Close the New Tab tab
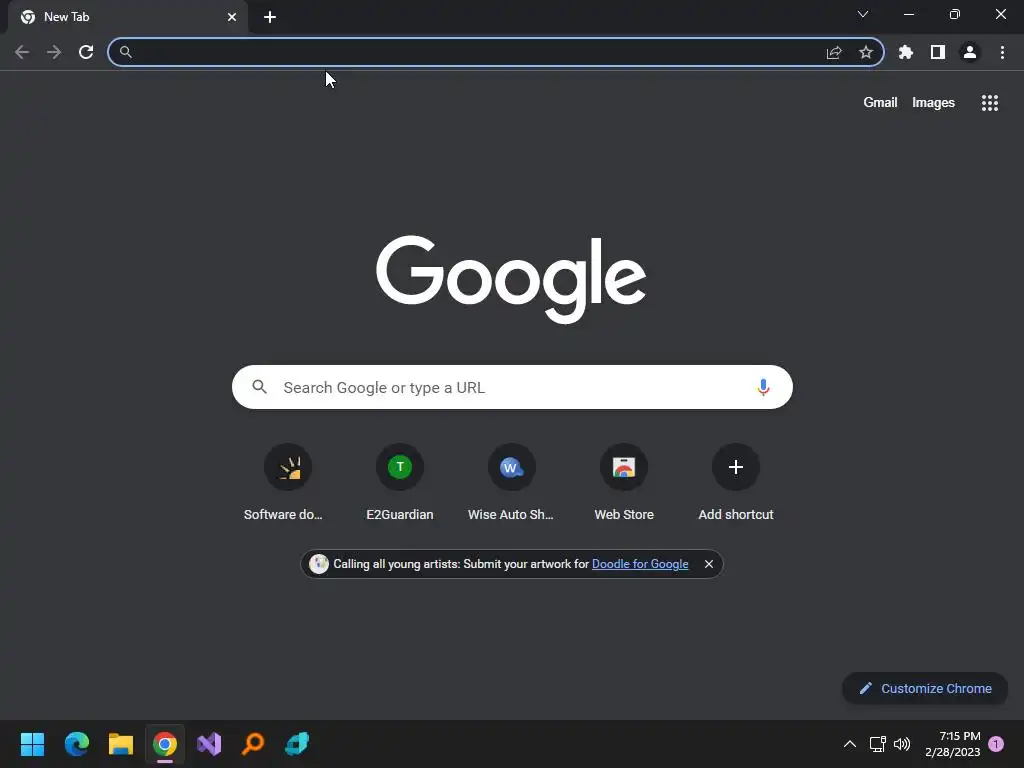Viewport: 1024px width, 768px height. [x=232, y=17]
